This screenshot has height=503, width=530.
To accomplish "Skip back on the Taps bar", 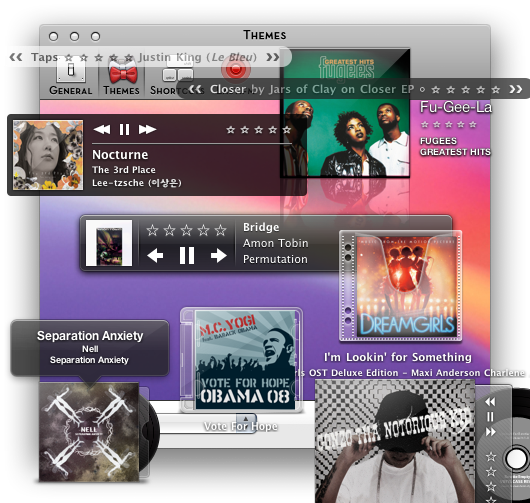I will [x=16, y=57].
